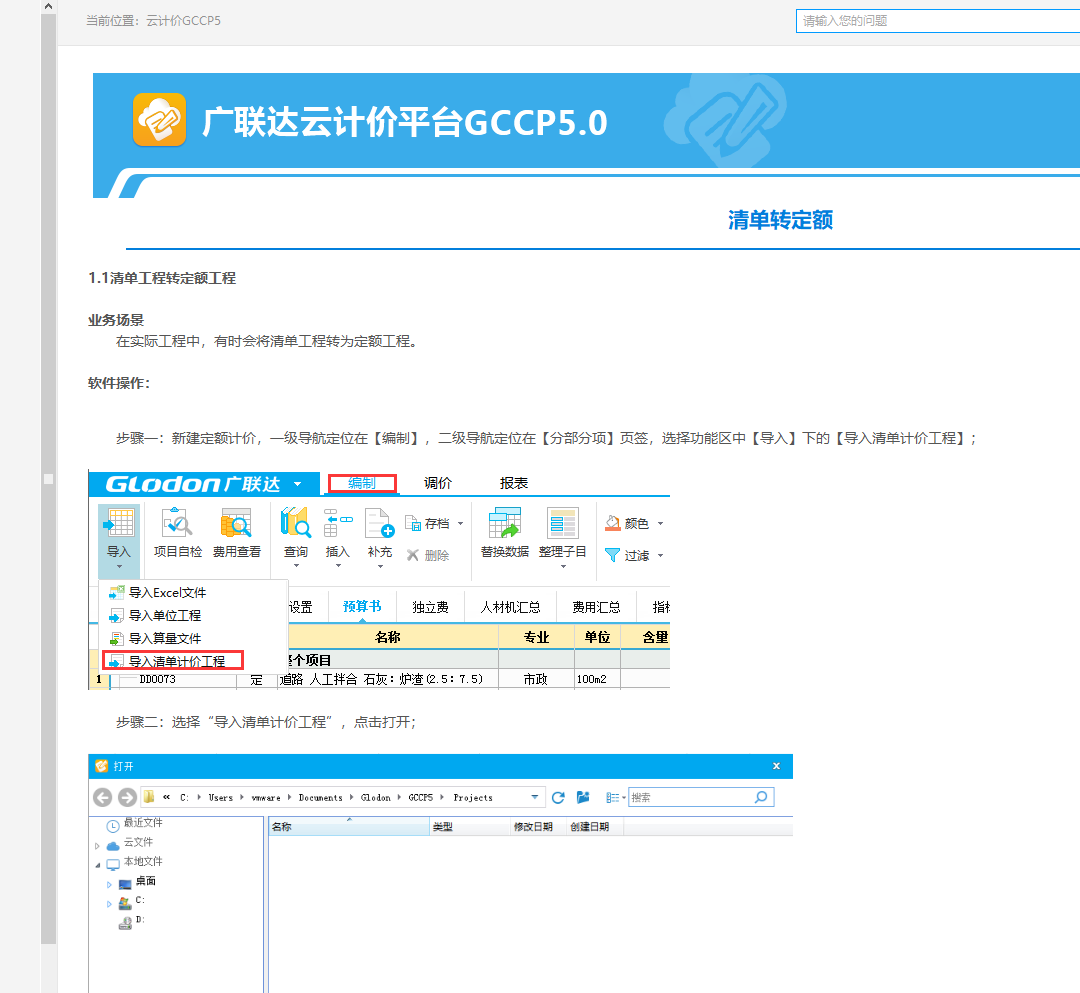
Task: Choose 导入单位工程 from the import menu
Action: pyautogui.click(x=165, y=616)
